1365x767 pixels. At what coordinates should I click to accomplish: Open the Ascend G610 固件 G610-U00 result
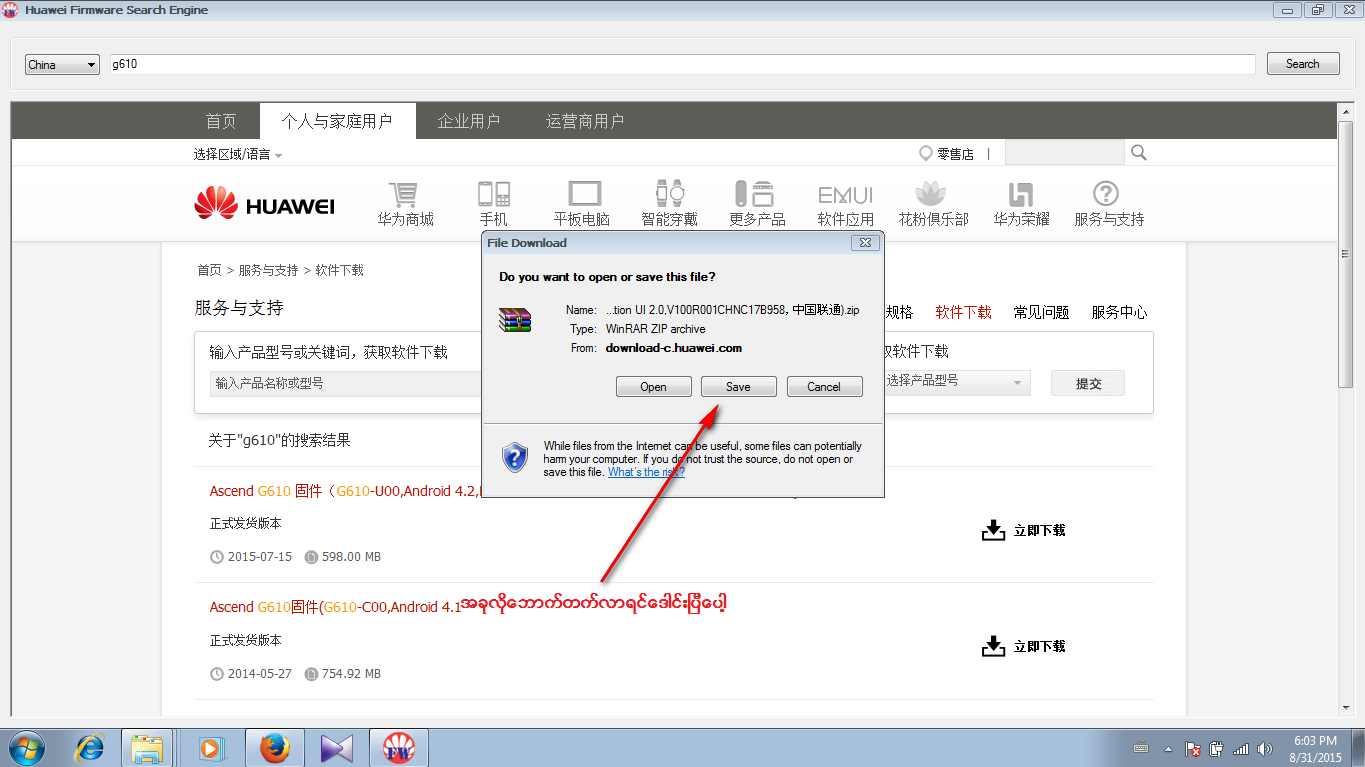[x=345, y=491]
